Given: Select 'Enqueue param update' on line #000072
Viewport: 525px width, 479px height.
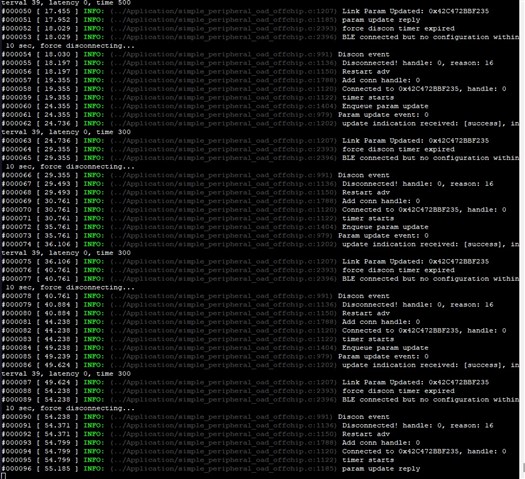Looking at the screenshot, I should (385, 227).
